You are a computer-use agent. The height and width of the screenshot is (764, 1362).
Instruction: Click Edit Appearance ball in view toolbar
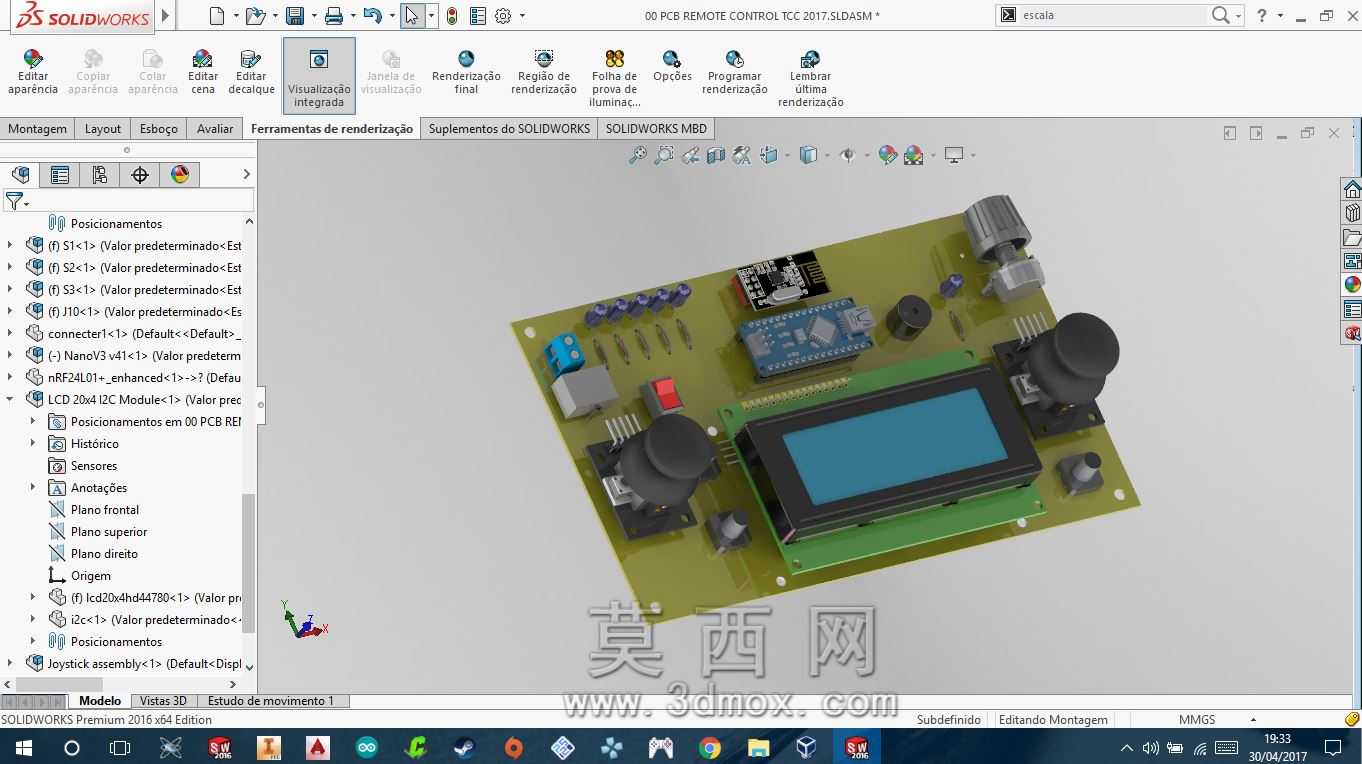click(x=887, y=155)
